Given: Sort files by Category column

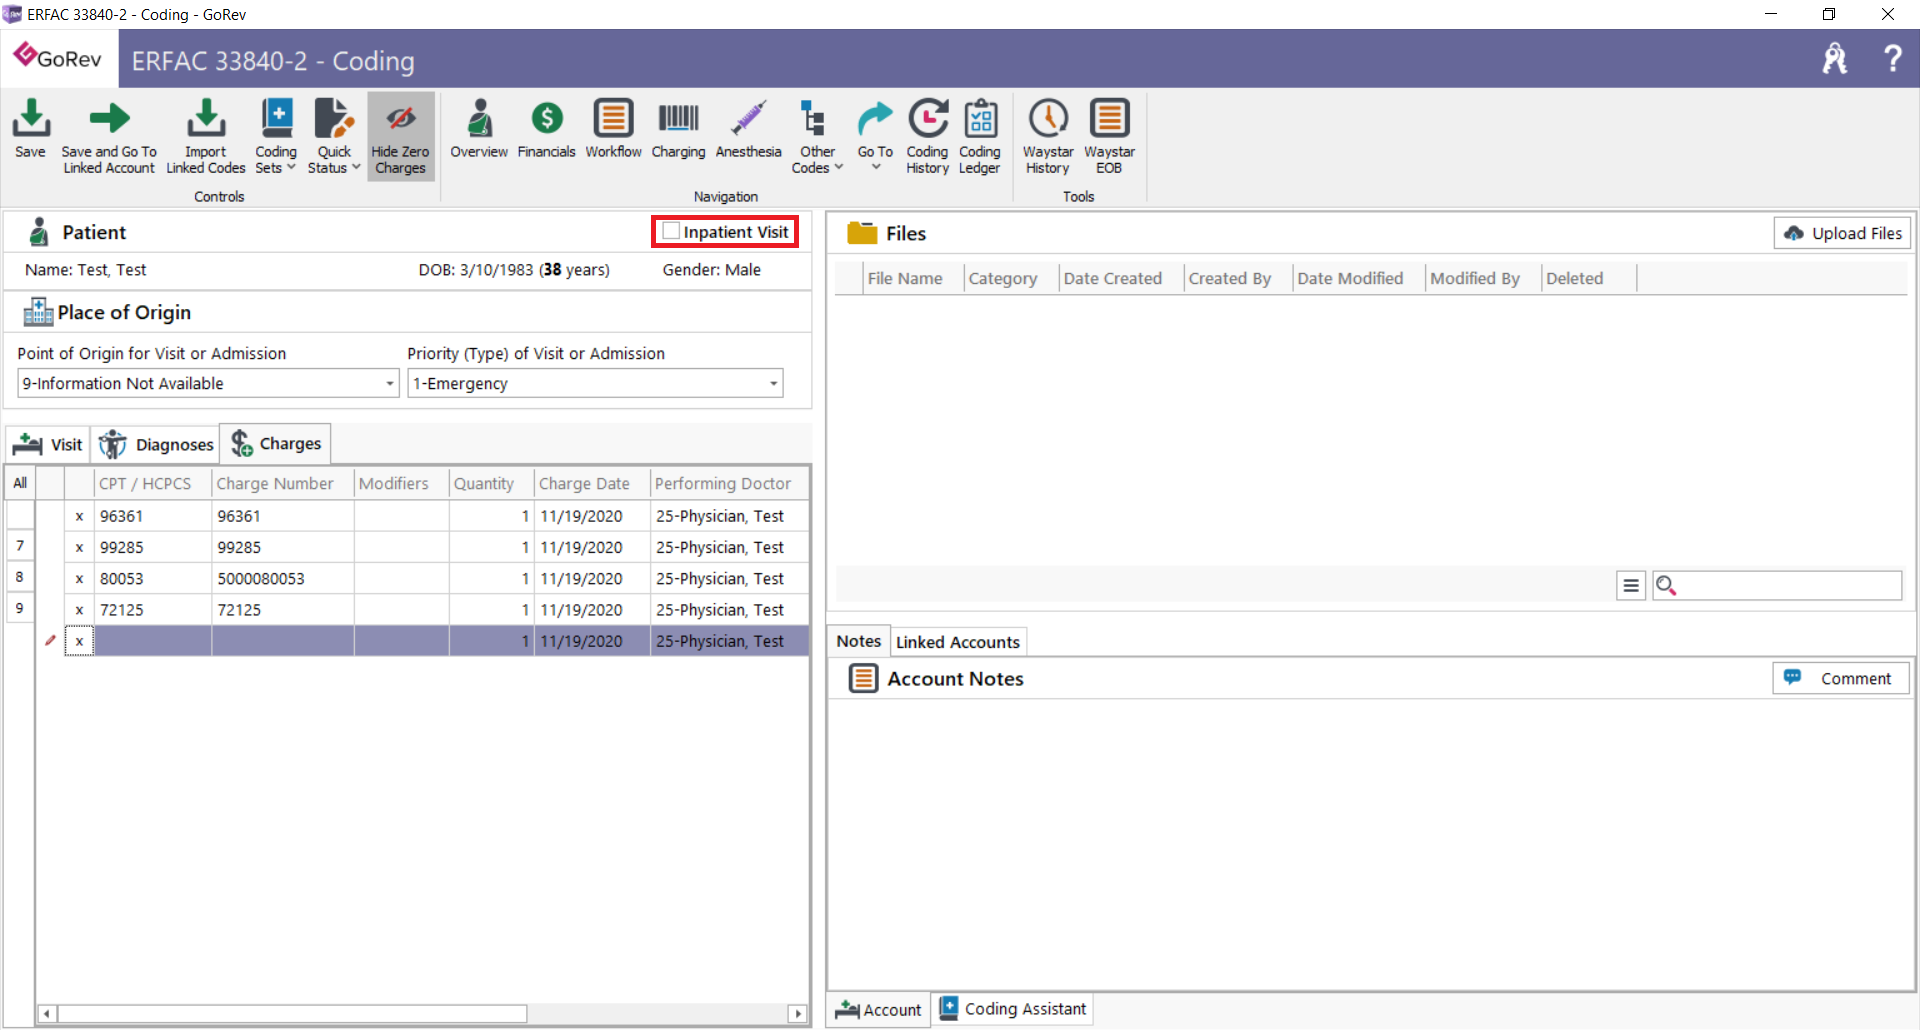Looking at the screenshot, I should (x=1010, y=278).
